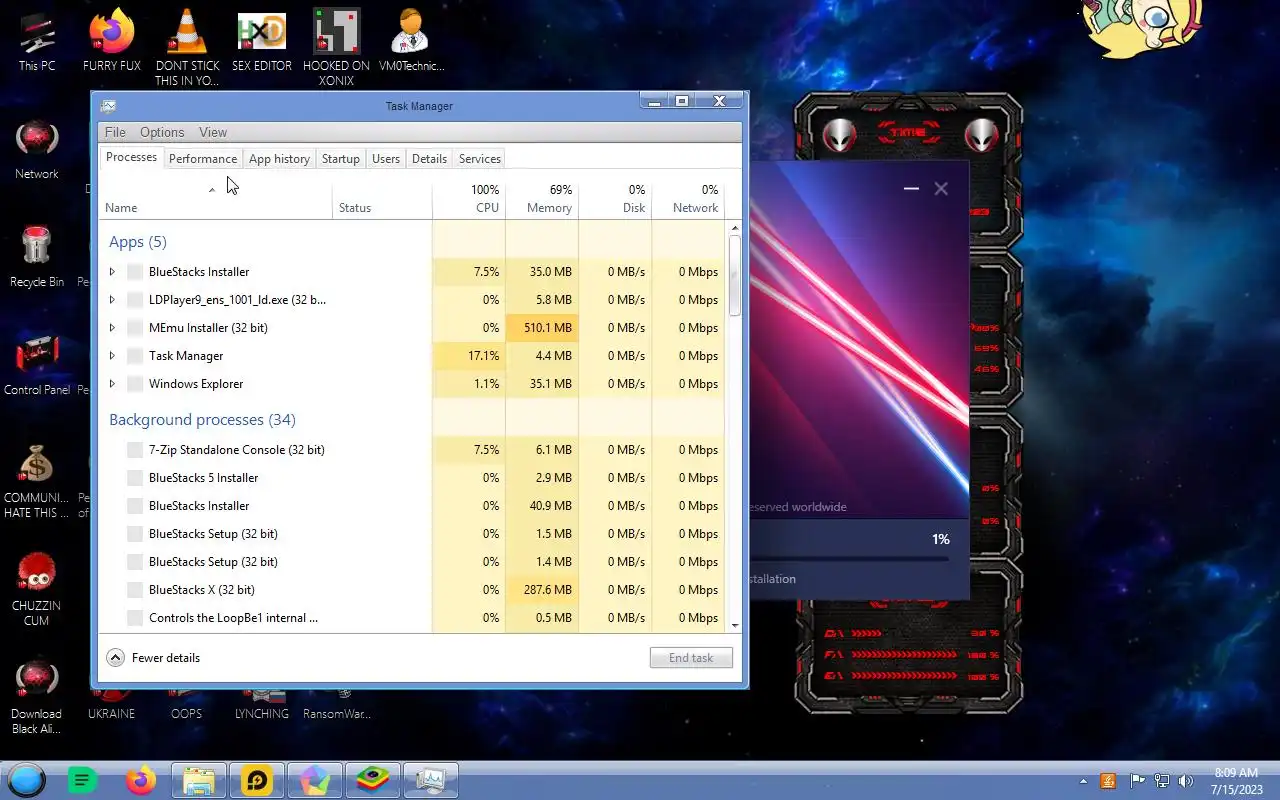
Task: Open the Java update tray icon
Action: click(1108, 781)
